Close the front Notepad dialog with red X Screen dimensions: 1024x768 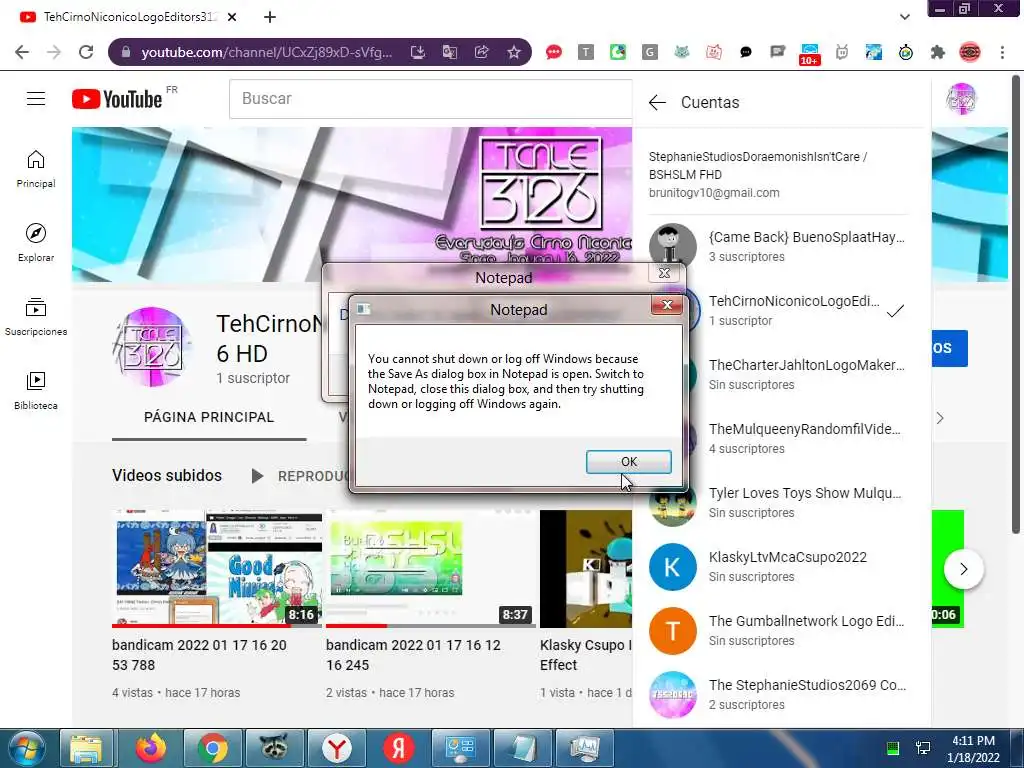click(x=667, y=305)
